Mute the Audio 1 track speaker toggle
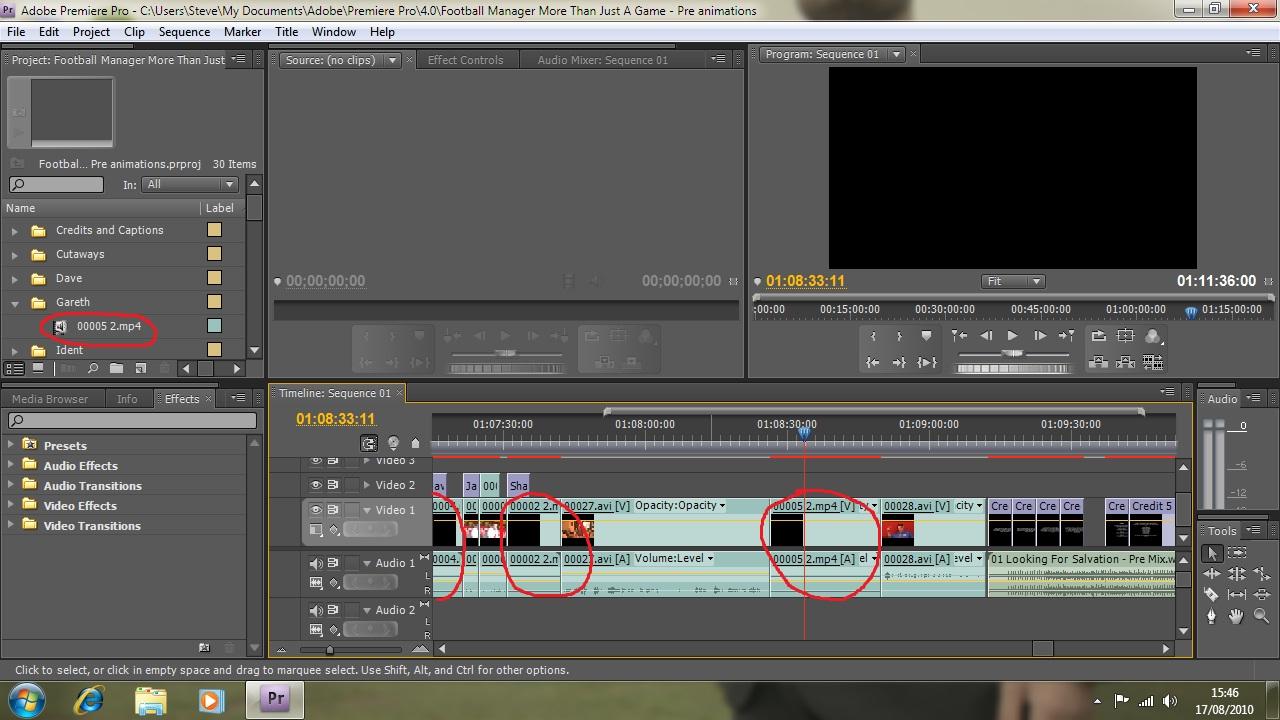 315,563
